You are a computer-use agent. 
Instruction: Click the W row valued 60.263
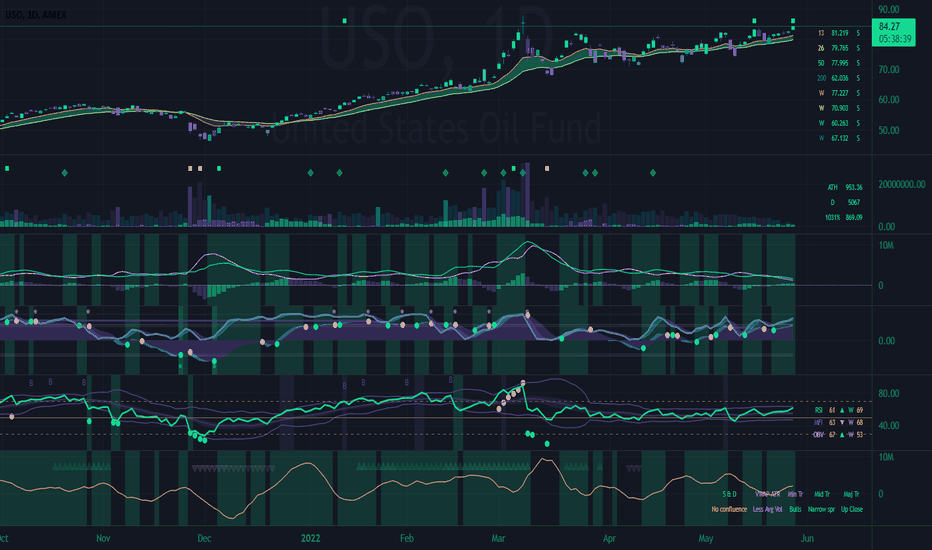click(839, 123)
